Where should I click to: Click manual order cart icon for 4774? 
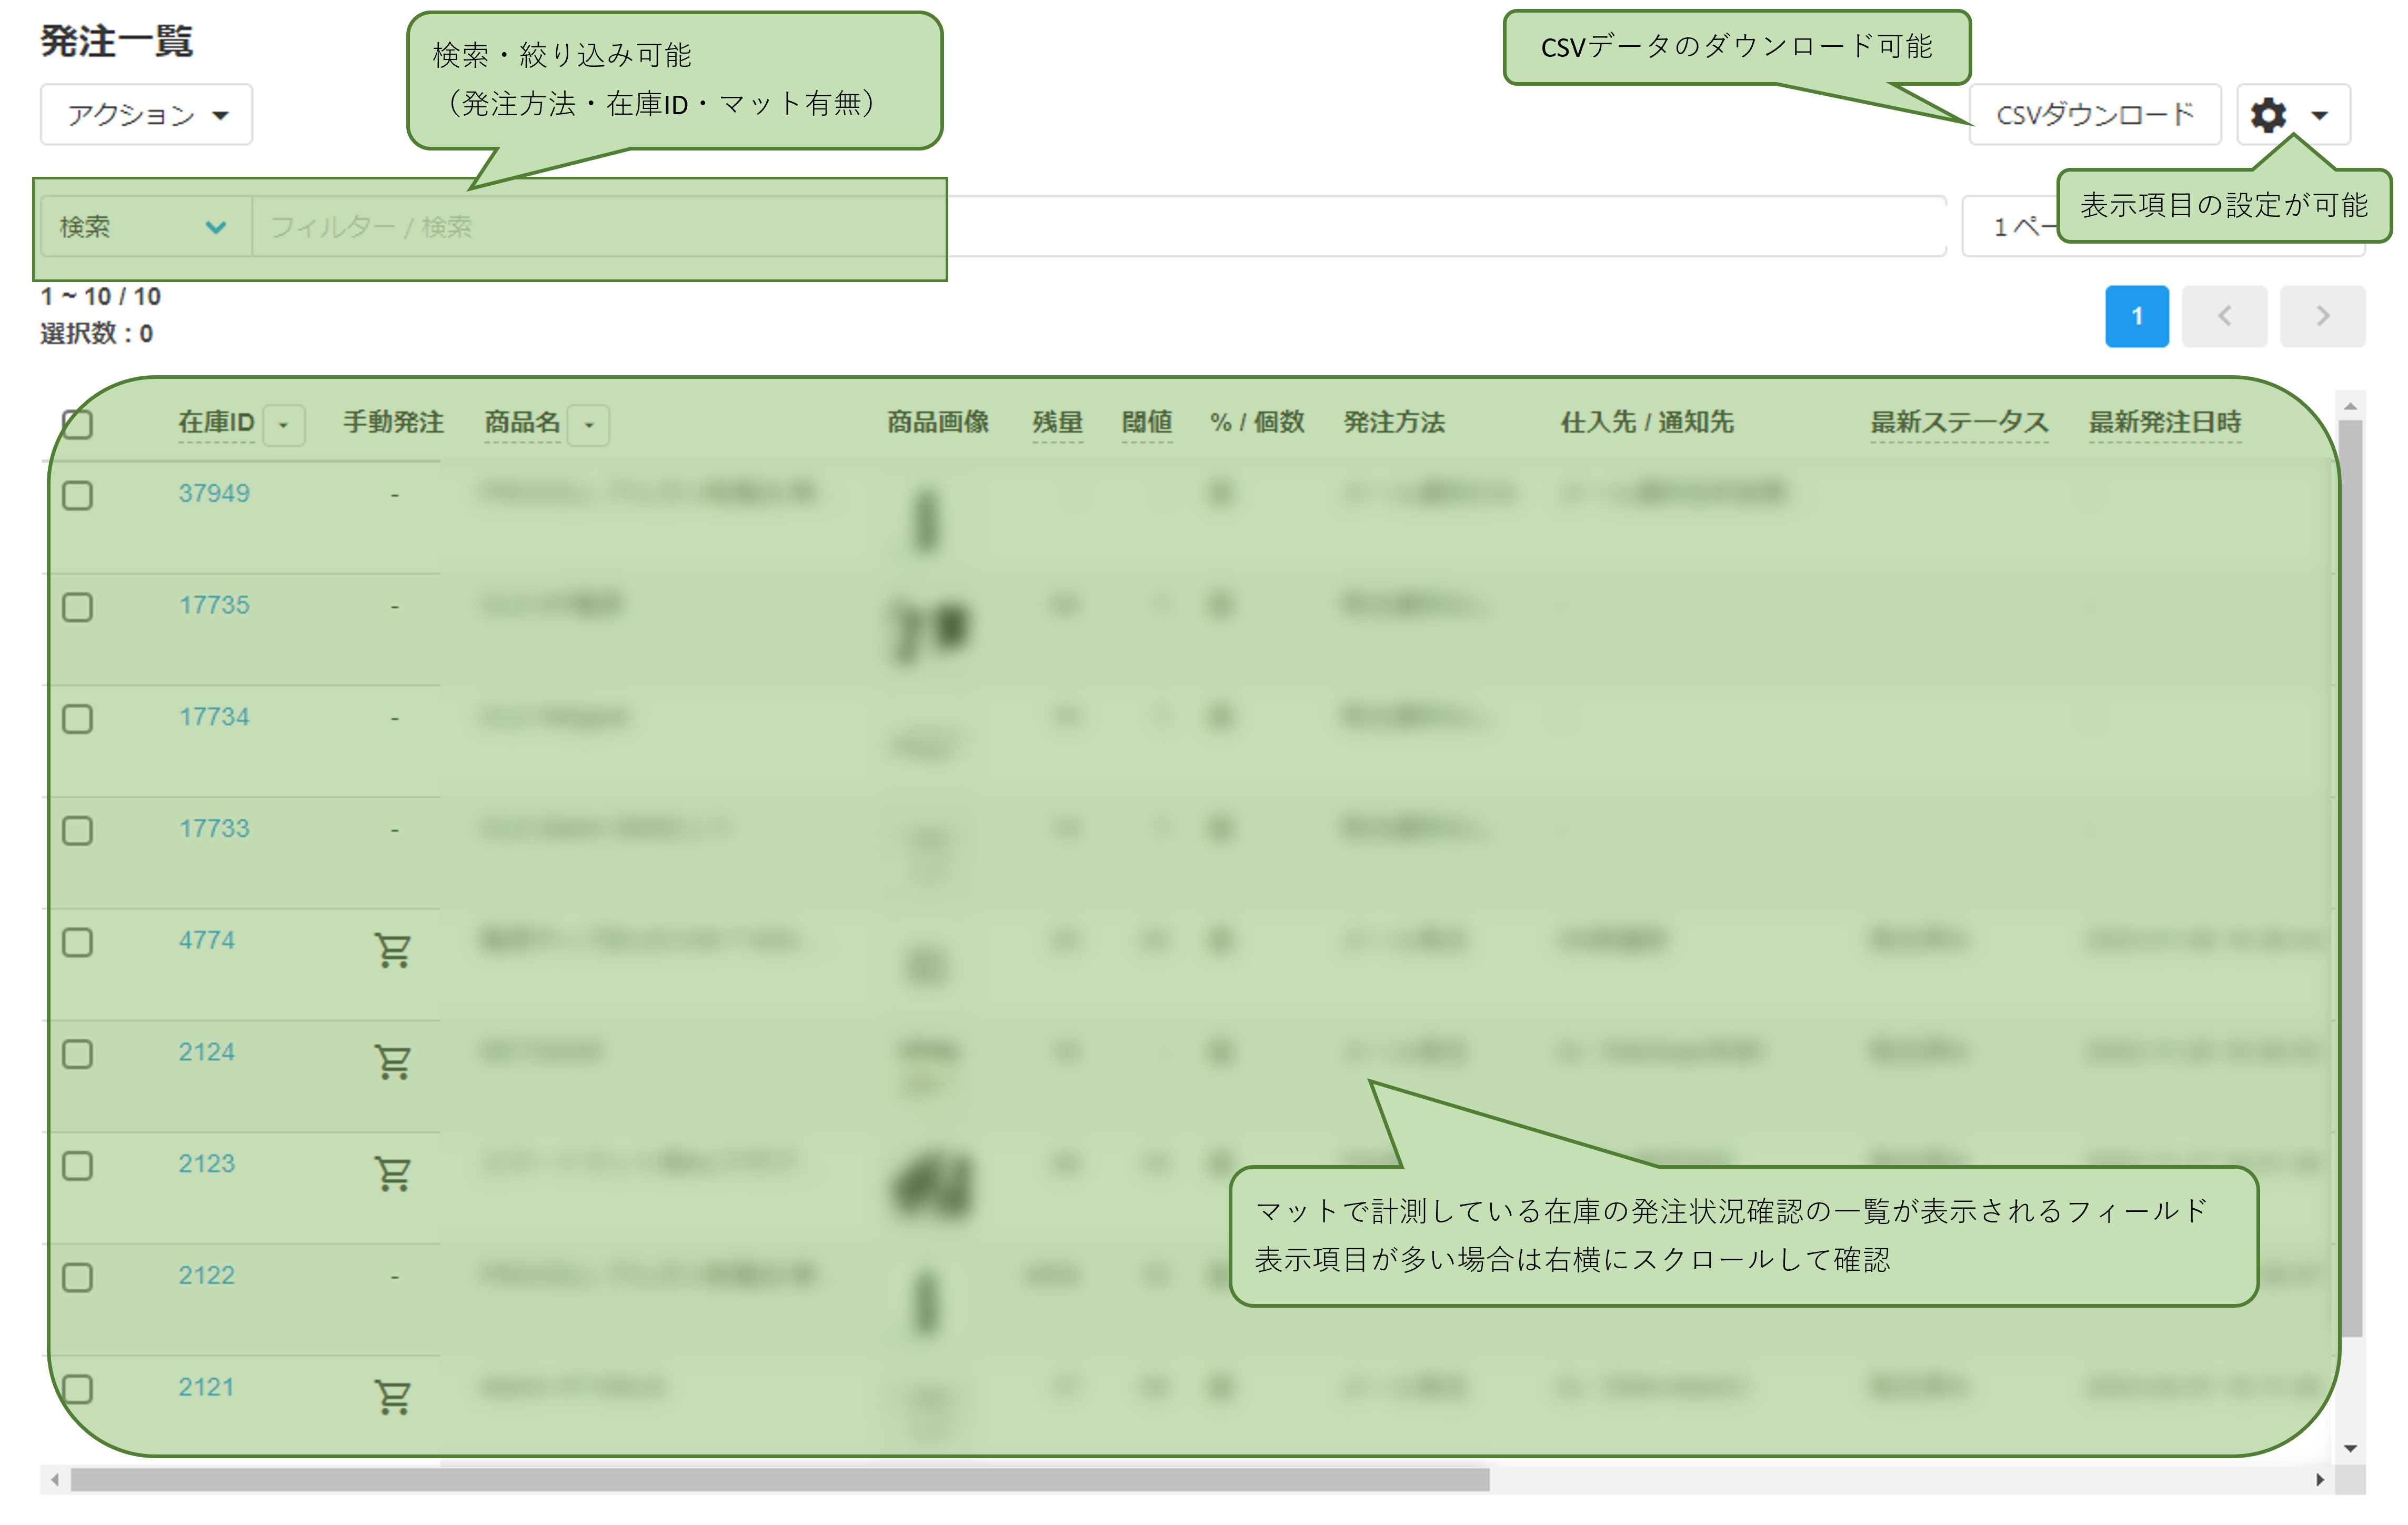393,950
